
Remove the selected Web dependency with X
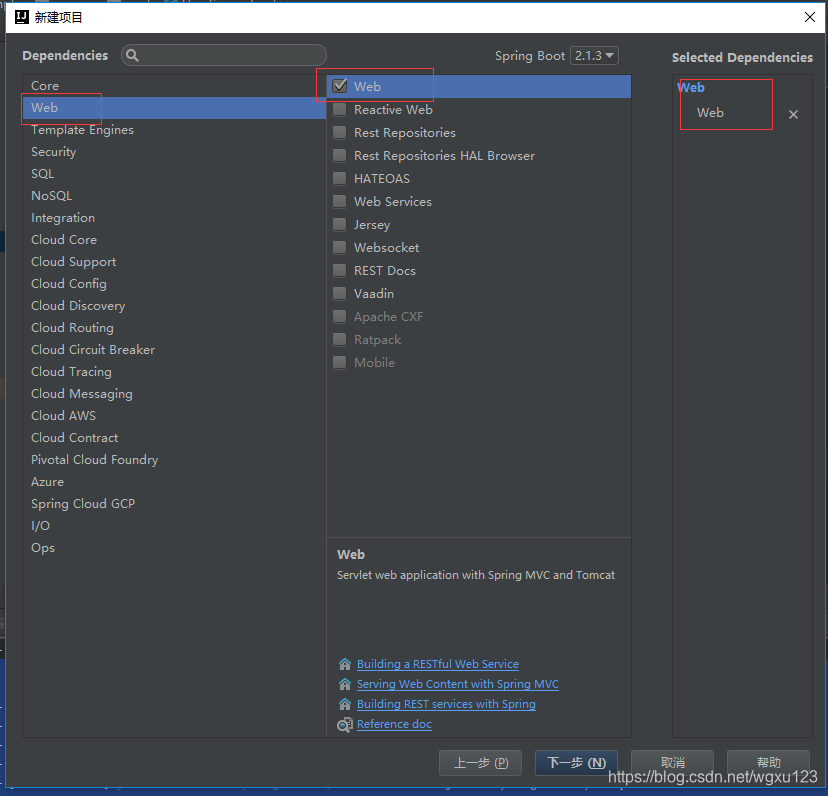[793, 114]
